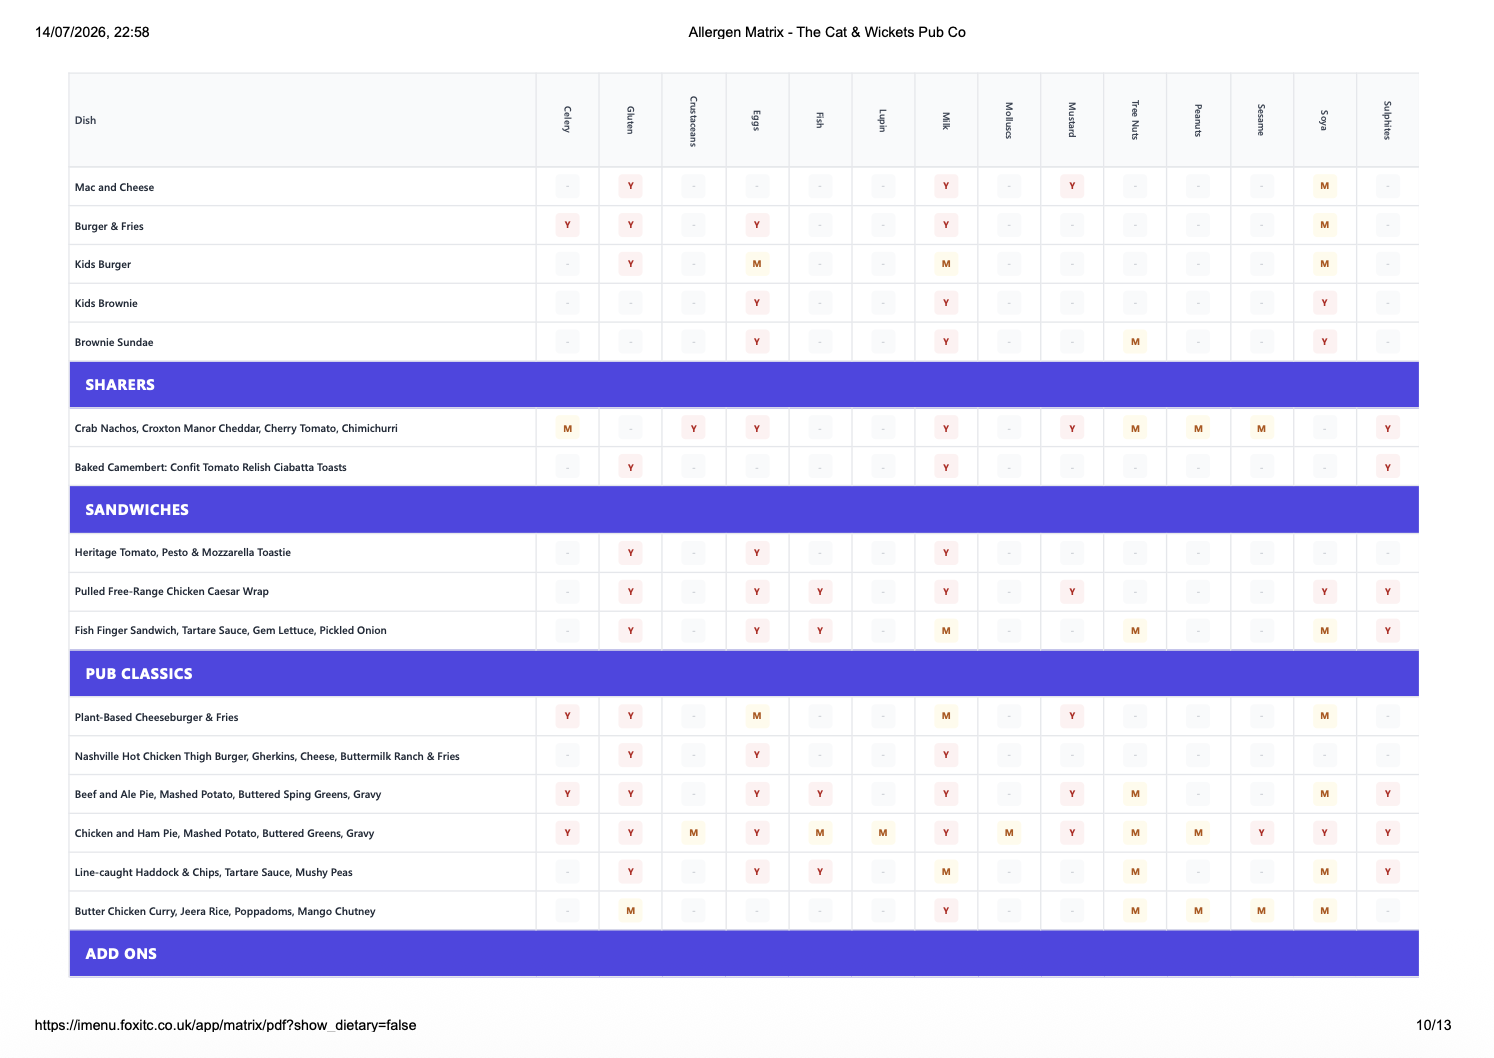Screen dimensions: 1494x1058
Task: Click Burger & Fries Celery Y cell
Action: 567,225
